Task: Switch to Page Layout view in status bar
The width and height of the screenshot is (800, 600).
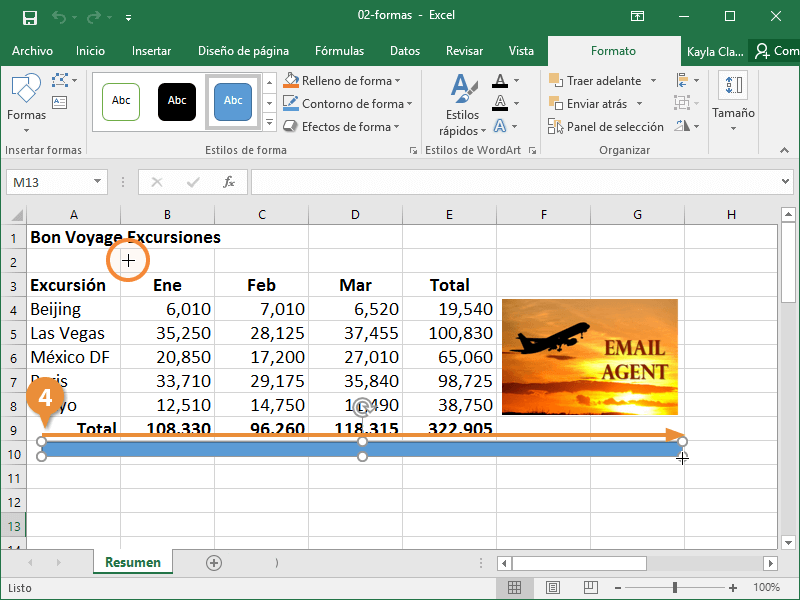Action: (552, 588)
